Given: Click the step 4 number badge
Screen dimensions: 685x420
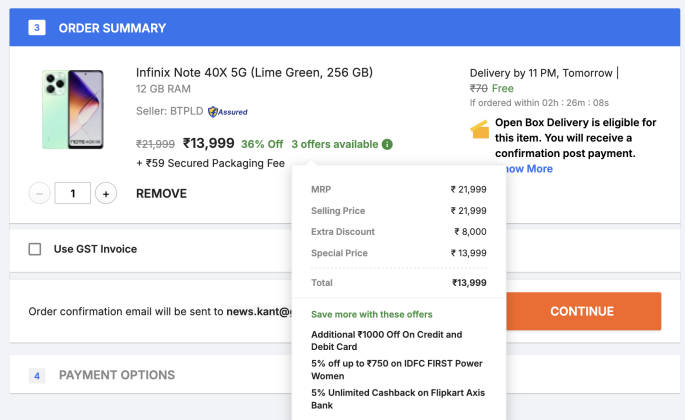Looking at the screenshot, I should point(37,376).
